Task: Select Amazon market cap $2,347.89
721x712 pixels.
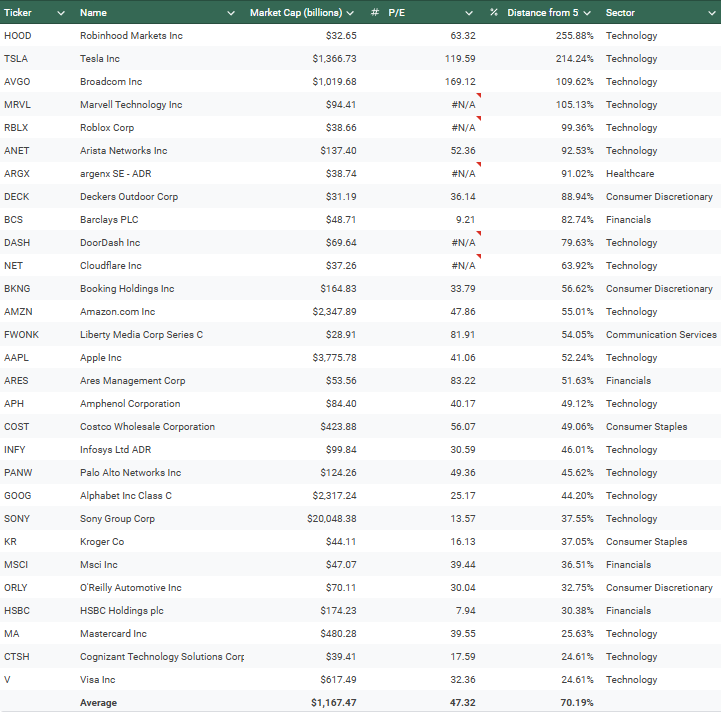Action: 334,311
